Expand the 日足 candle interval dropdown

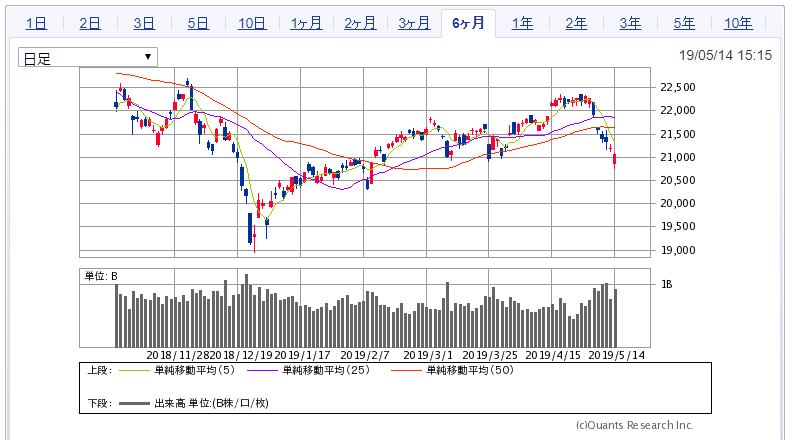88,58
